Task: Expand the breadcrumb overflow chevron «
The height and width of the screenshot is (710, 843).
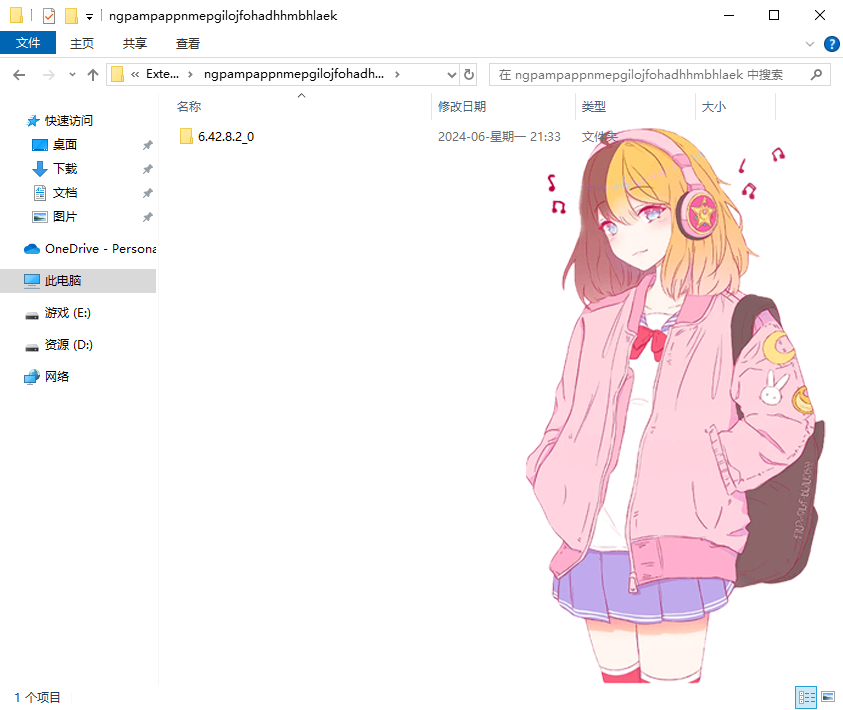Action: click(x=135, y=75)
